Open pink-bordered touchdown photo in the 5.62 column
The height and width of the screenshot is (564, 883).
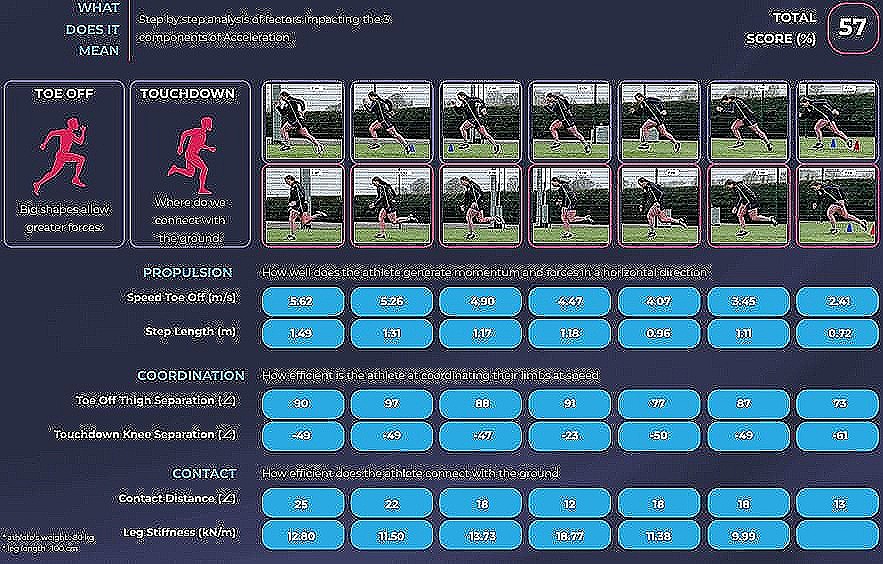[303, 205]
